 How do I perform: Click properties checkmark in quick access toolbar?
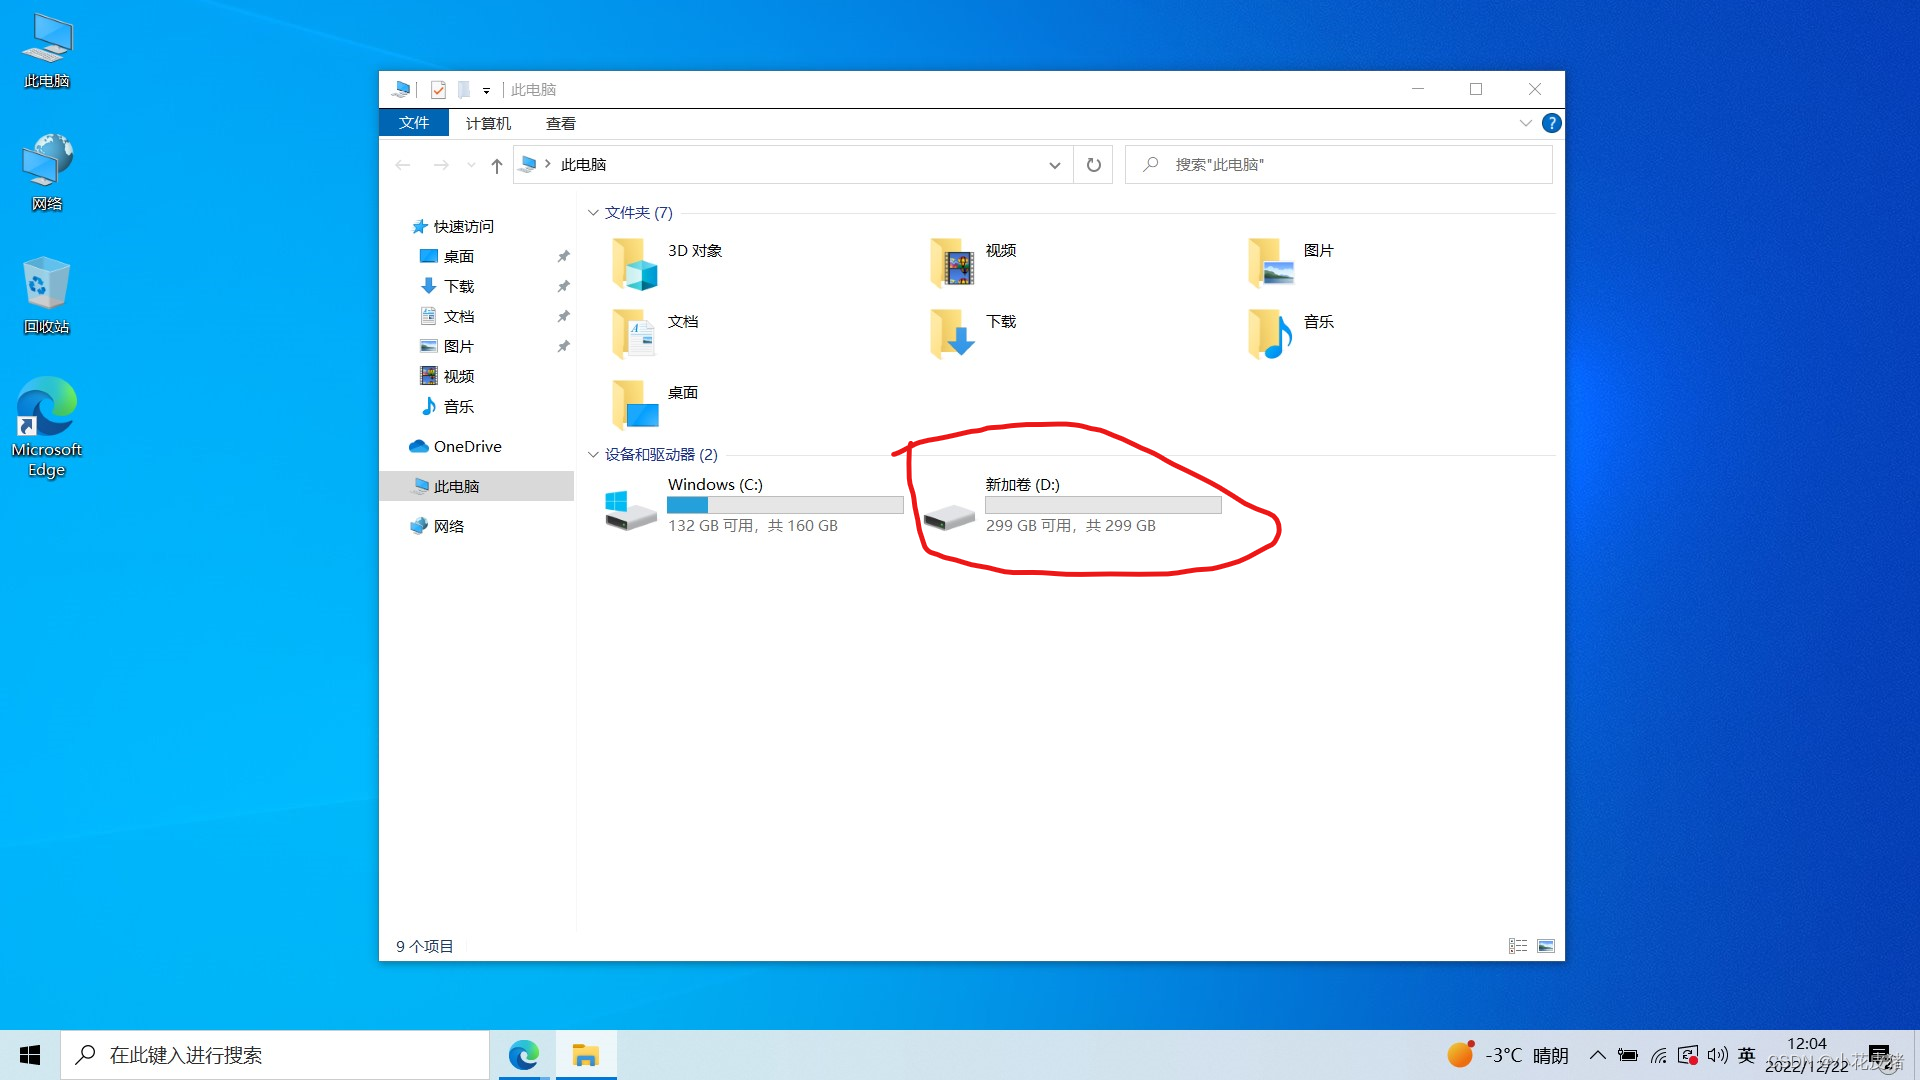pyautogui.click(x=438, y=90)
